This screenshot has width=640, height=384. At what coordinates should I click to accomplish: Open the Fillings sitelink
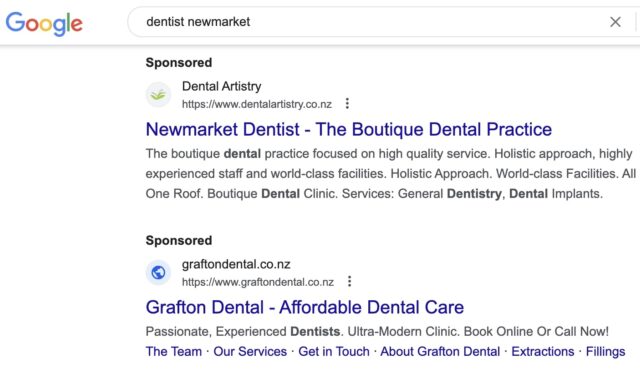coord(605,351)
